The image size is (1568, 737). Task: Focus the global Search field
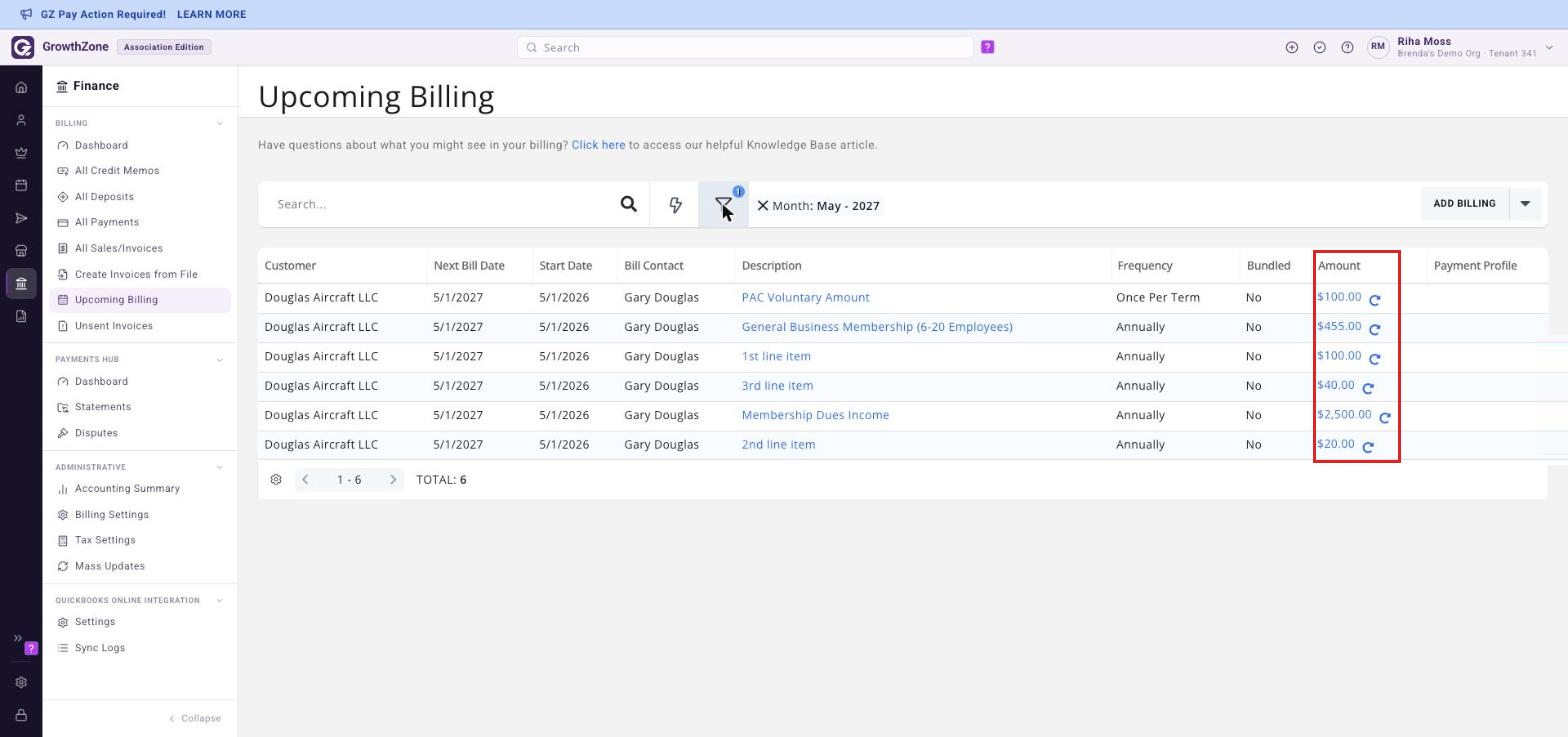[x=745, y=47]
